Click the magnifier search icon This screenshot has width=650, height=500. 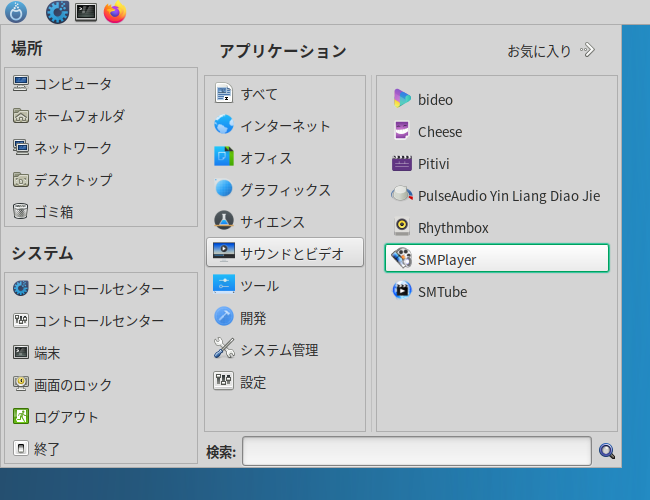(607, 451)
